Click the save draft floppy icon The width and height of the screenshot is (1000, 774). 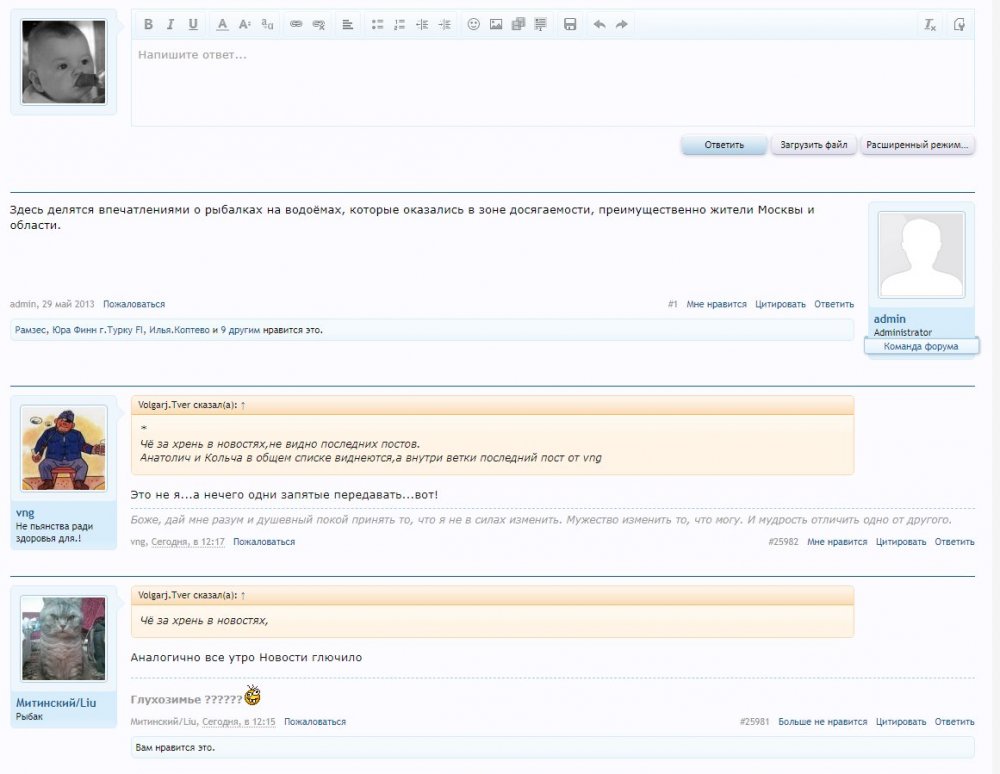click(570, 24)
